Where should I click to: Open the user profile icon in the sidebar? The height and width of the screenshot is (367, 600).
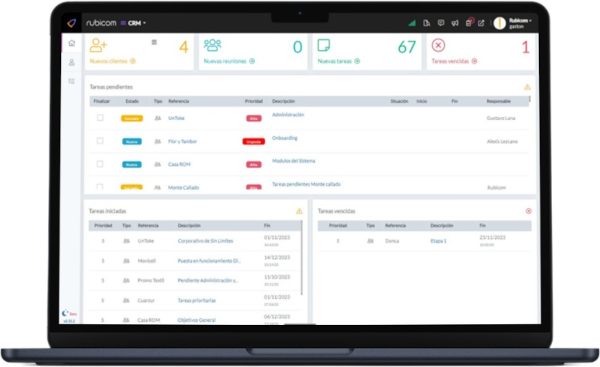click(72, 62)
